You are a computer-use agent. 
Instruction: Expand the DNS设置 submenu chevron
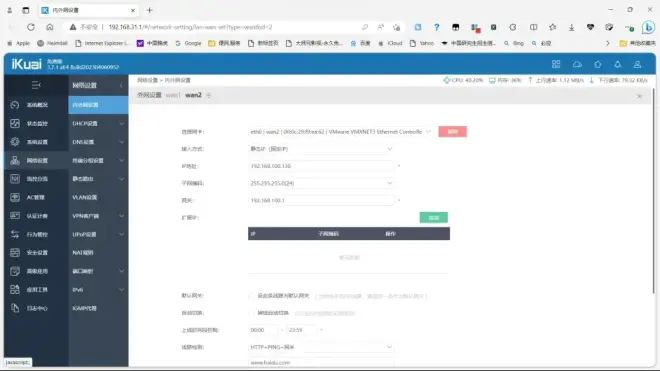[x=121, y=142]
